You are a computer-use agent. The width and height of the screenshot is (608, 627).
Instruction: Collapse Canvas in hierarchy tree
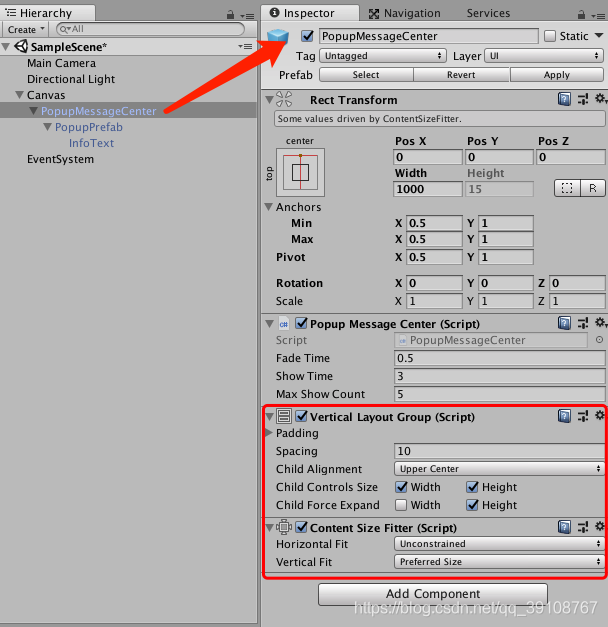pos(19,95)
